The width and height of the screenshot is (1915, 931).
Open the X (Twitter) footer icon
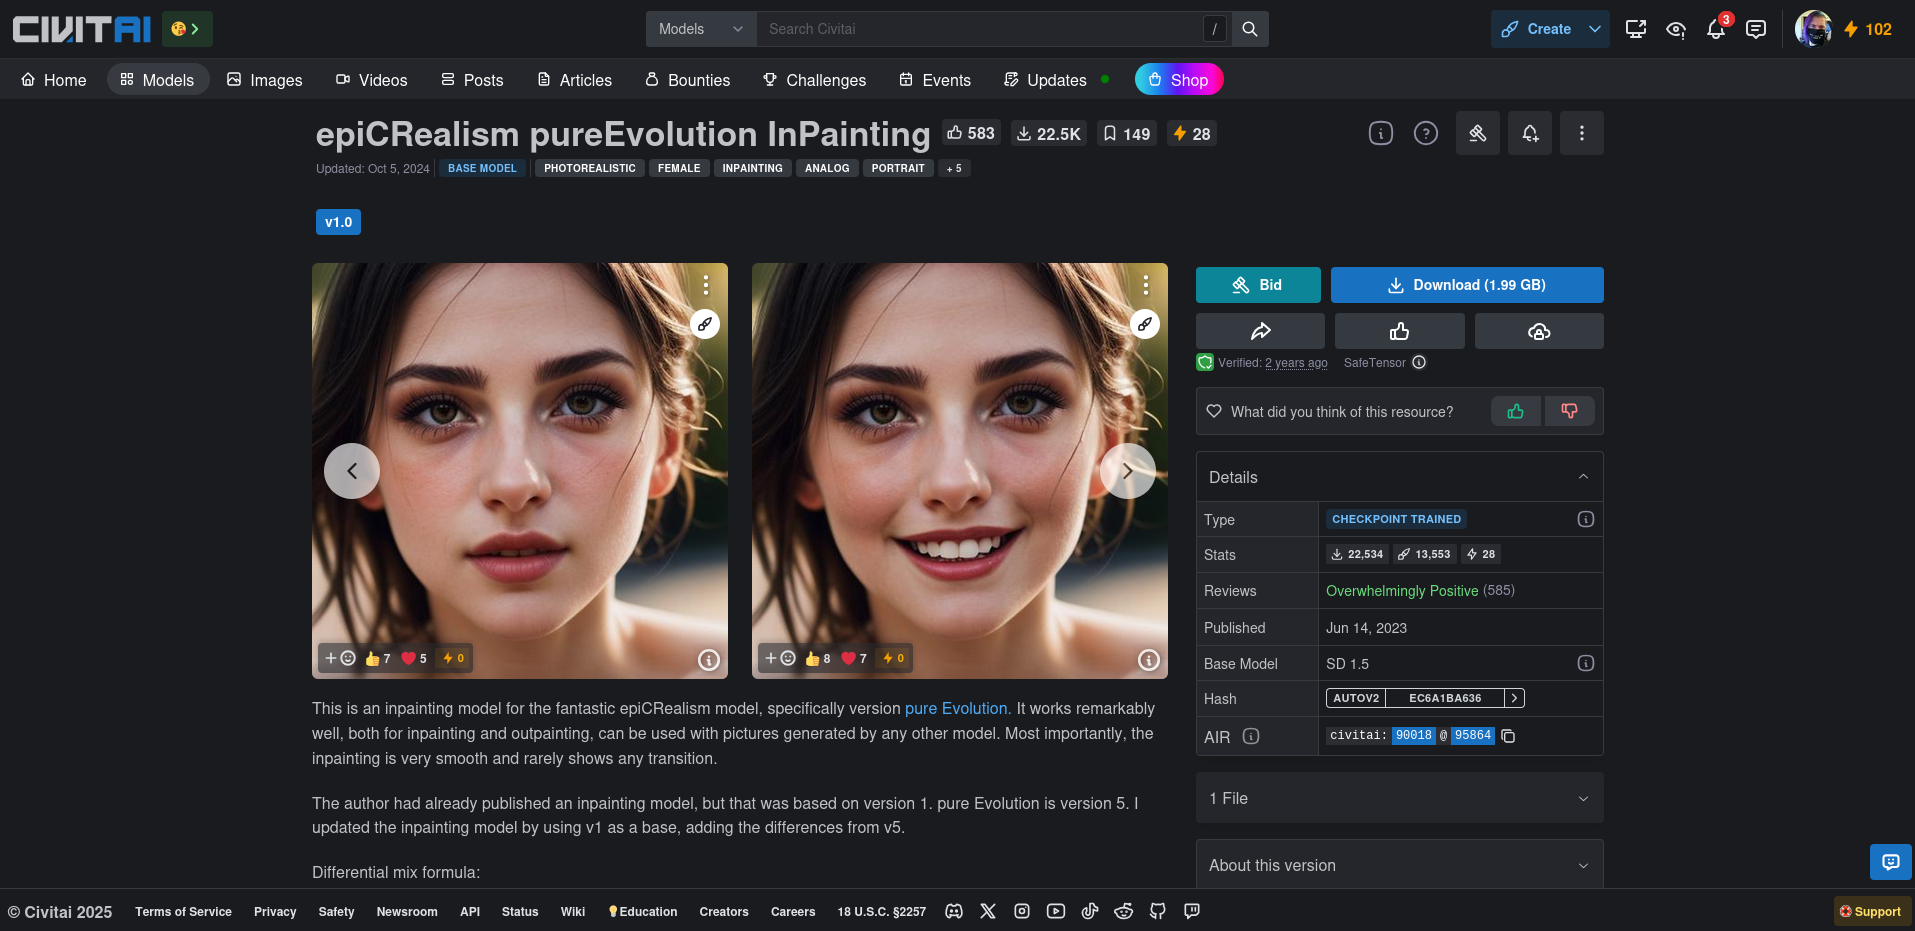pyautogui.click(x=988, y=911)
